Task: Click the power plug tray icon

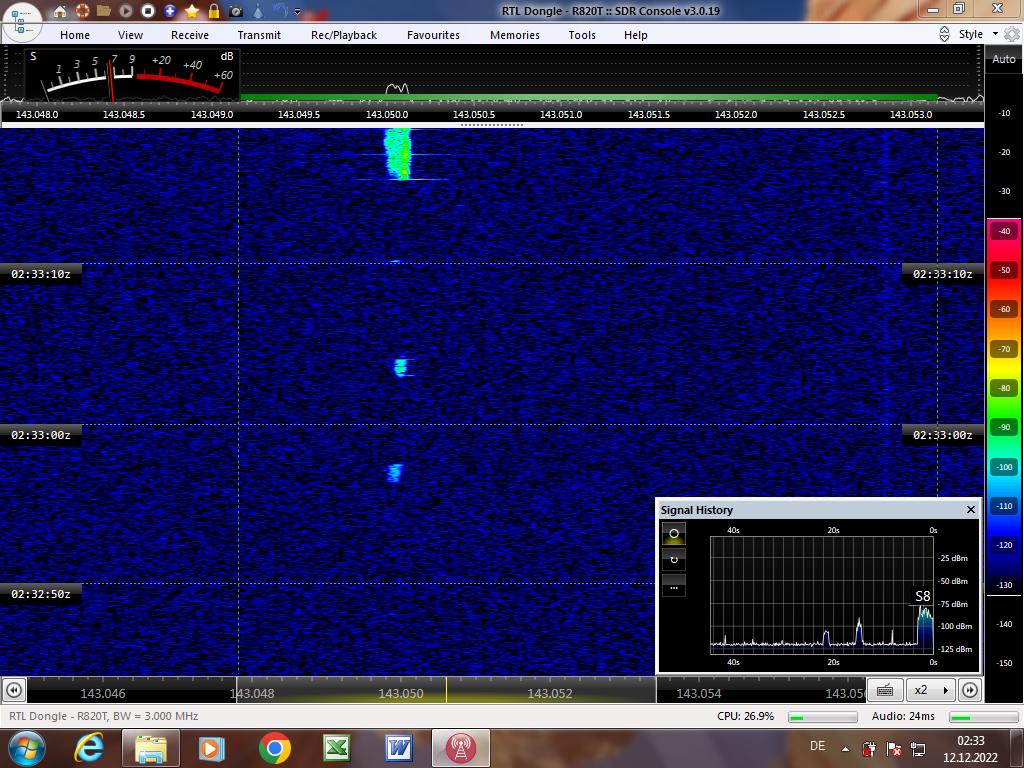Action: click(869, 748)
